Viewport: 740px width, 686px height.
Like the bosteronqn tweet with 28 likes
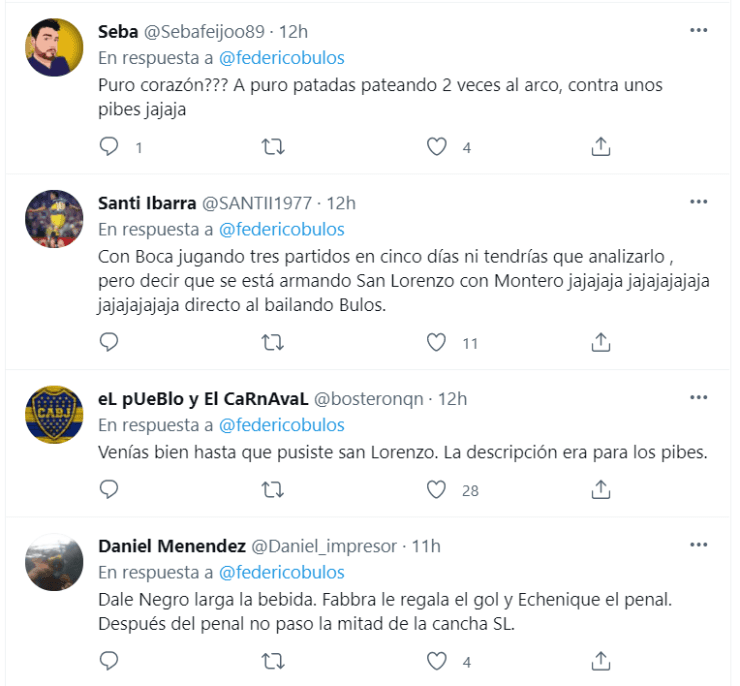(436, 489)
